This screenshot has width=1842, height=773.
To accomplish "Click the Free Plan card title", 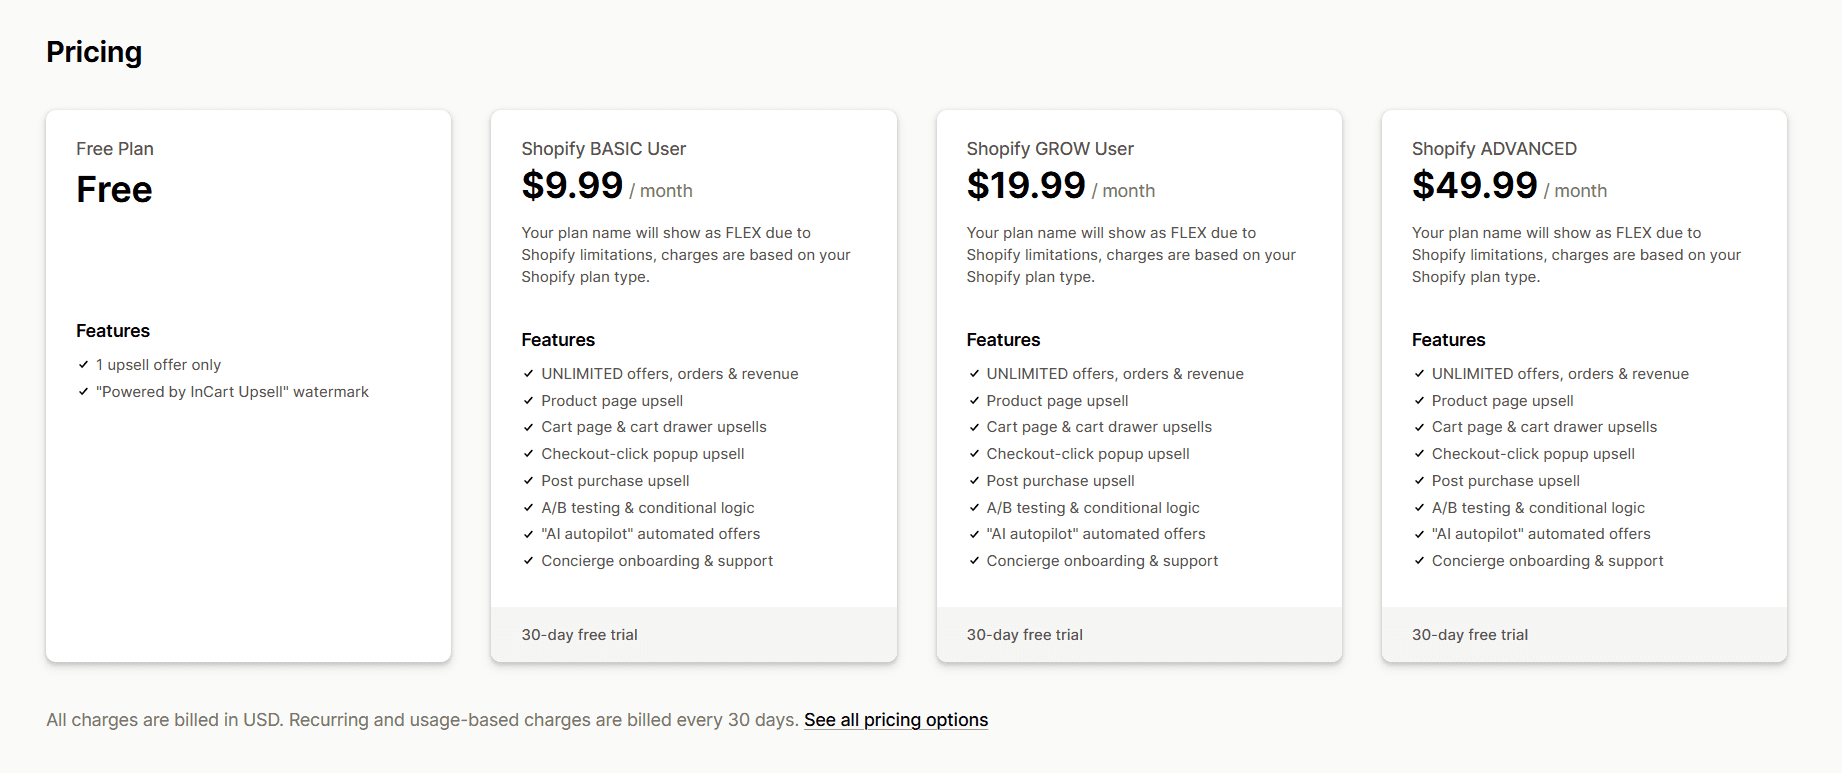I will tap(115, 149).
